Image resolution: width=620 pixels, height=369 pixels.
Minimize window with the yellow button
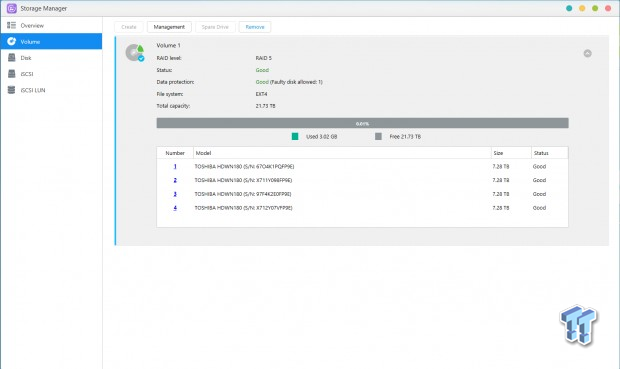pyautogui.click(x=582, y=8)
